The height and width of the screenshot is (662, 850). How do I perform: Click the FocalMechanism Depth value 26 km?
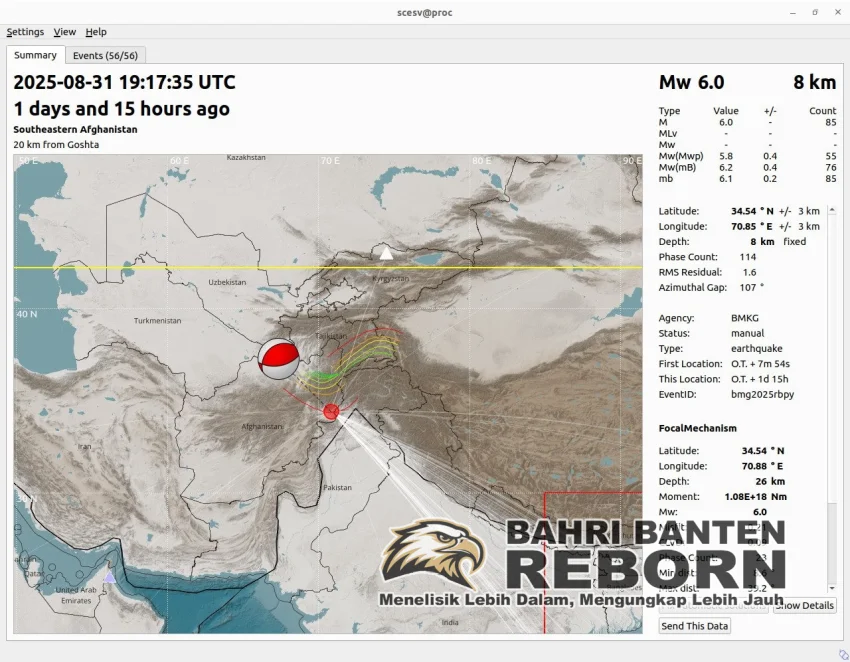pyautogui.click(x=770, y=481)
